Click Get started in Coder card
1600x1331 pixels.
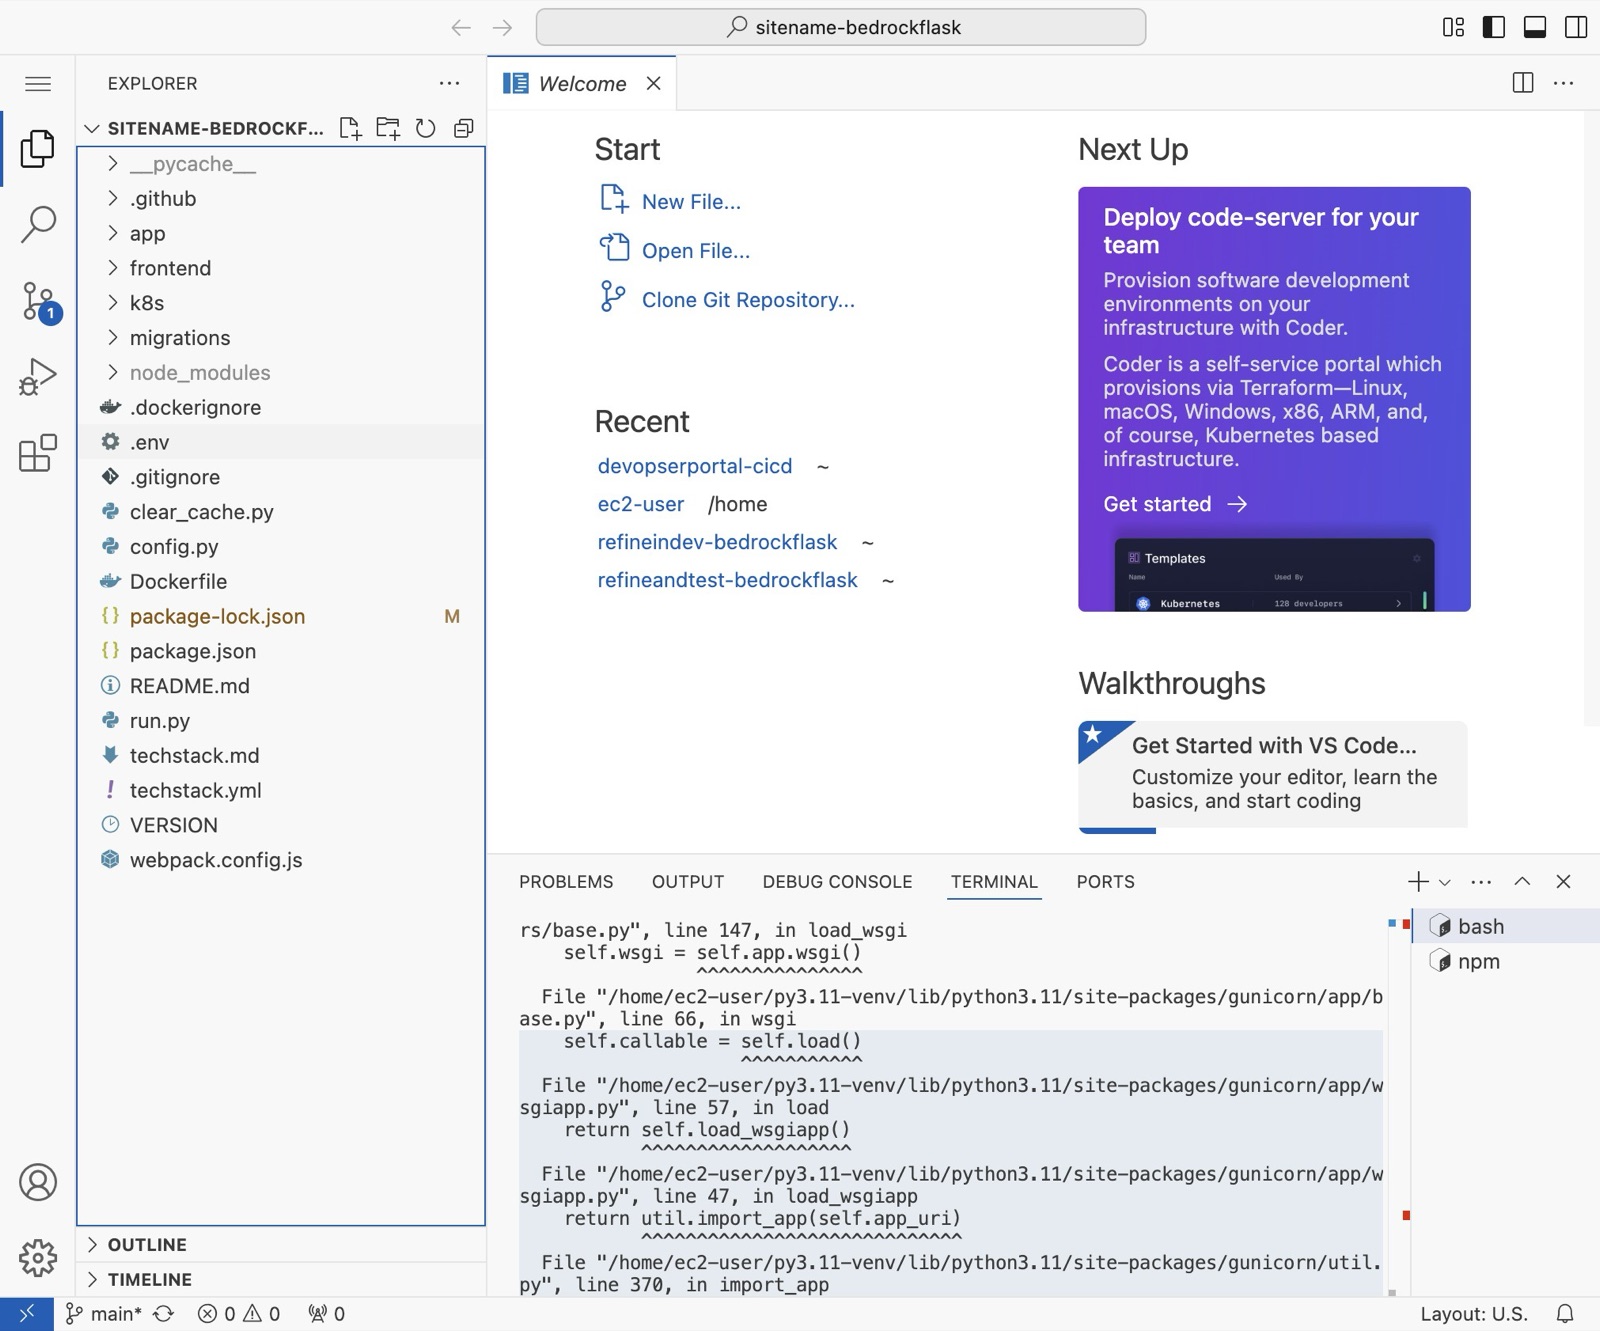pos(1175,504)
